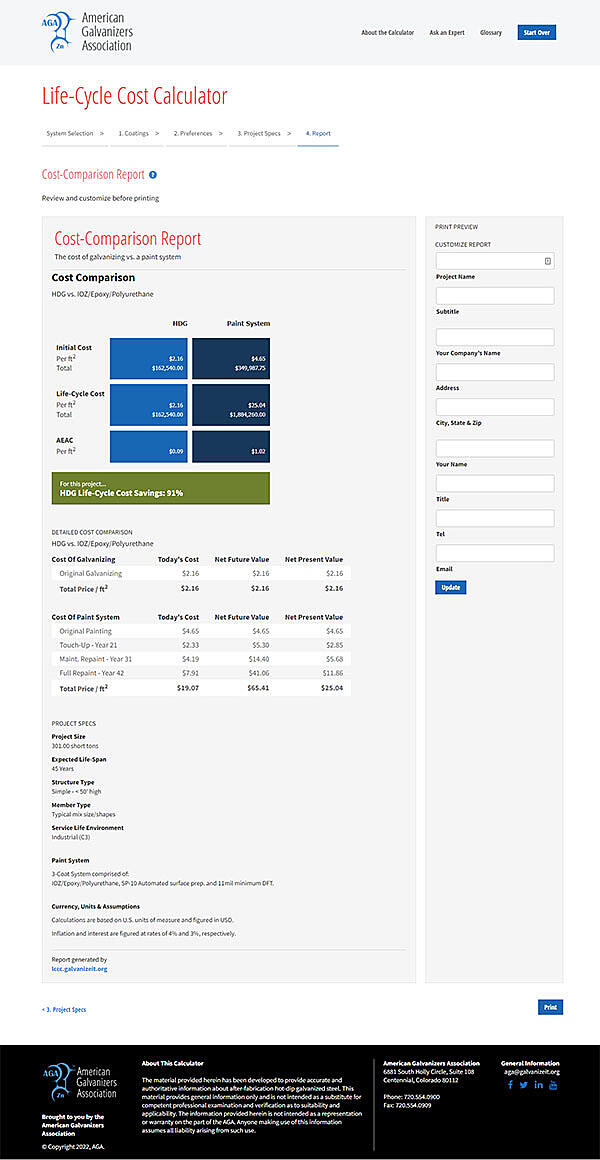
Task: Click the AGA logo in the header
Action: (87, 32)
